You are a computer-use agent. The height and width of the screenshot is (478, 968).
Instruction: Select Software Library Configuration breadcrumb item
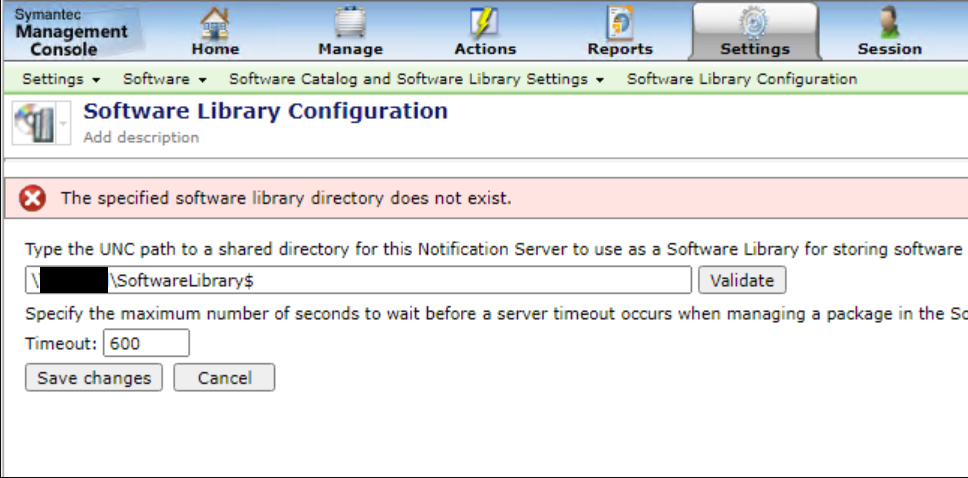(741, 78)
